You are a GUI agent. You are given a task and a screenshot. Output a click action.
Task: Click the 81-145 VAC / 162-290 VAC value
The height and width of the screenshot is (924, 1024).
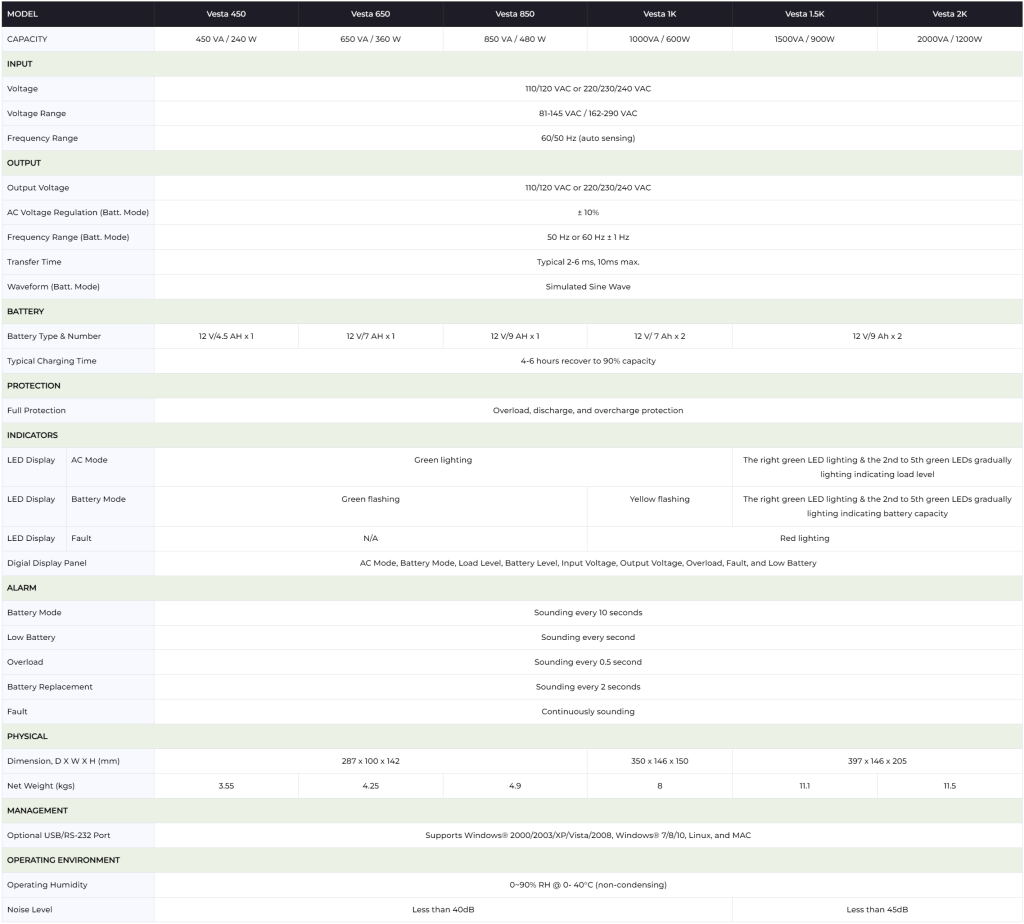(588, 114)
